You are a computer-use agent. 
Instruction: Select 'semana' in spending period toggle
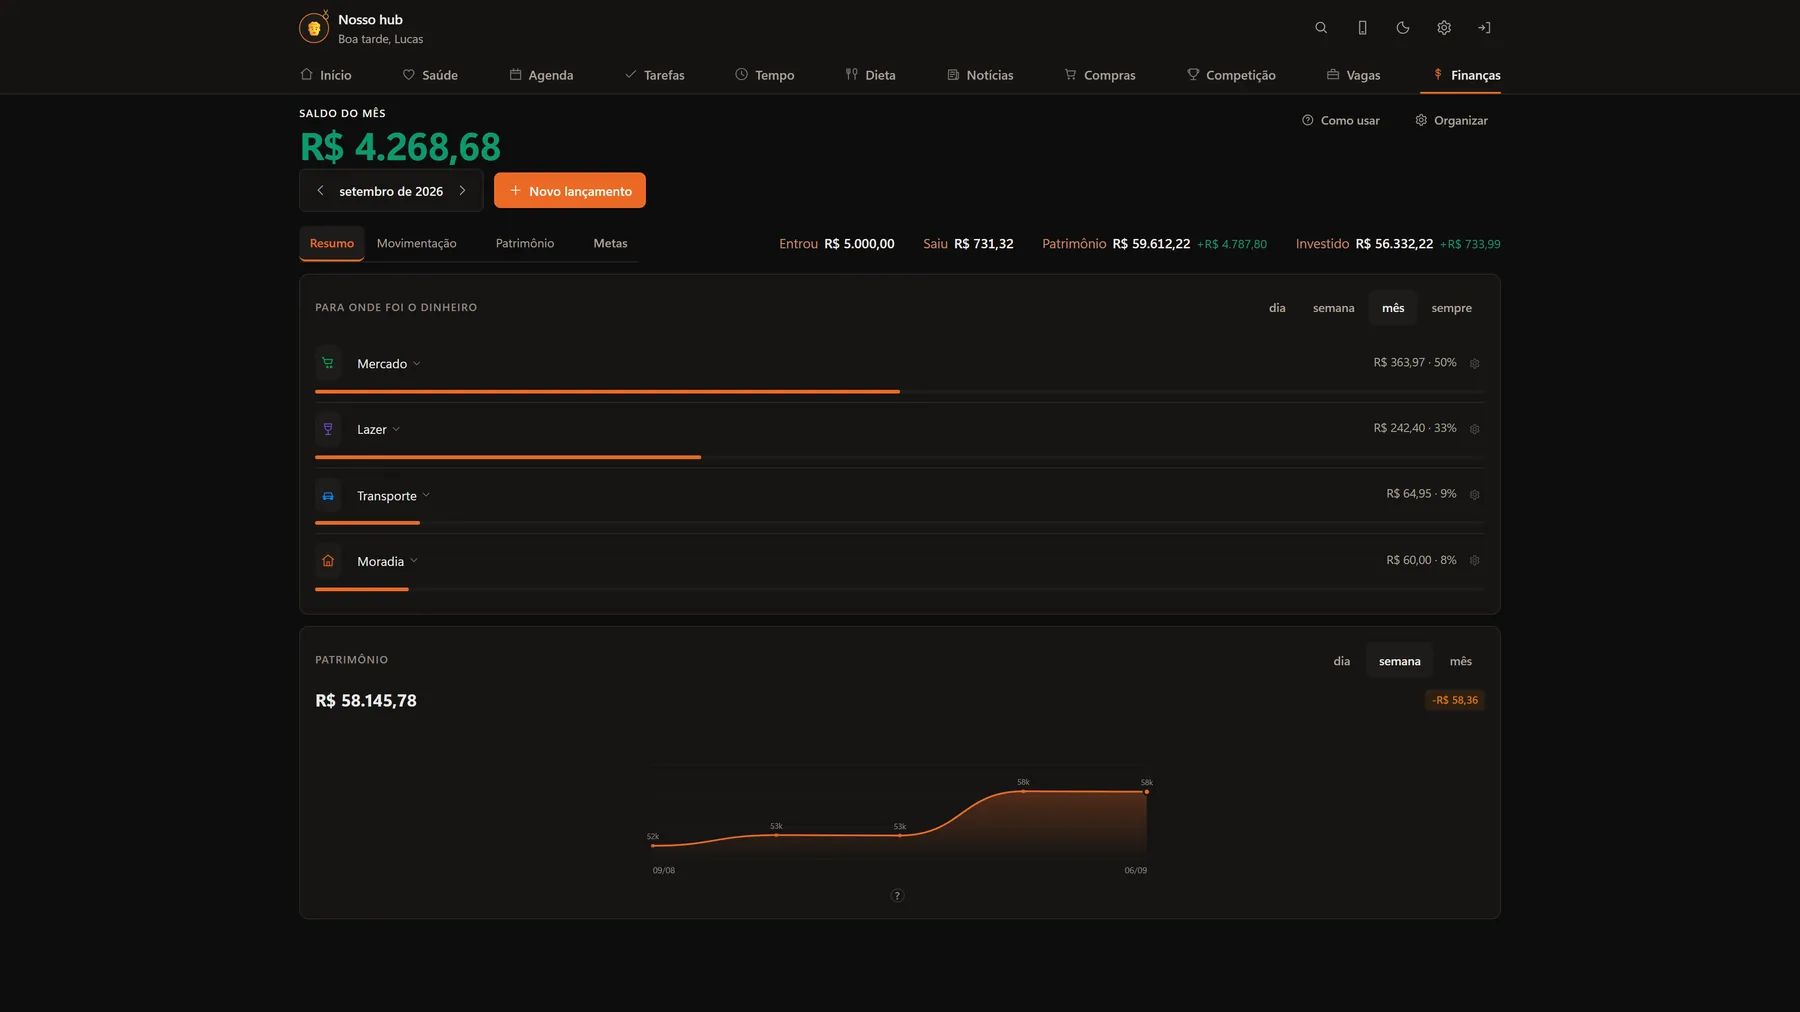click(x=1333, y=308)
